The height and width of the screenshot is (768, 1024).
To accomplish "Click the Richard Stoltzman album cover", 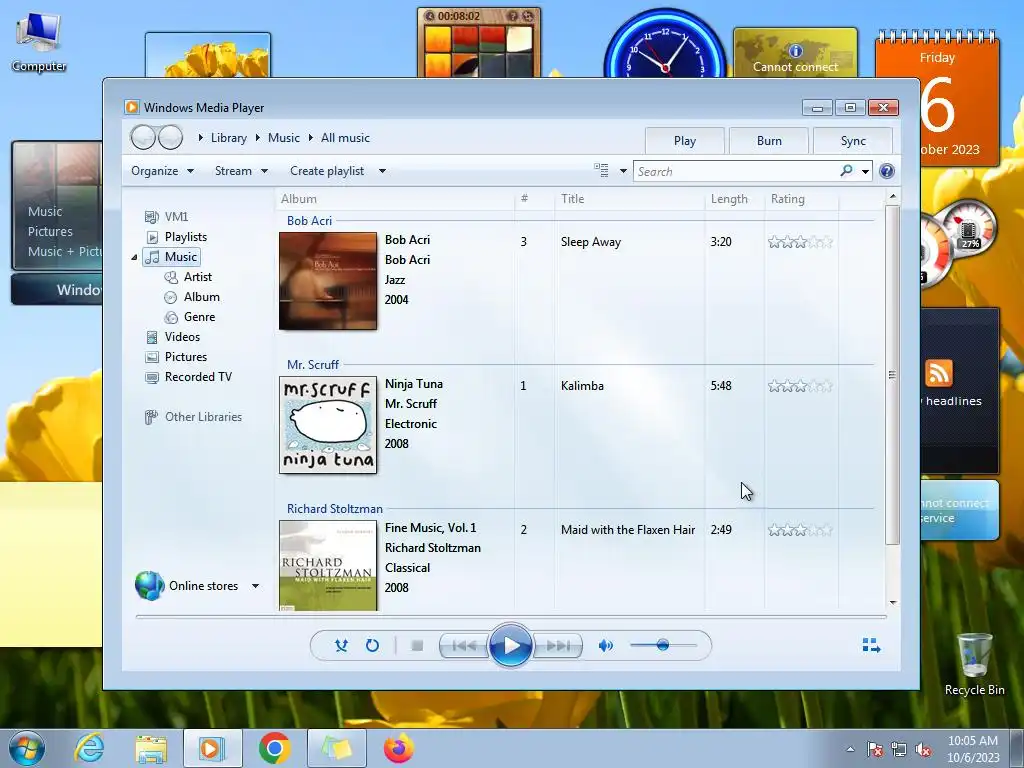I will tap(328, 566).
